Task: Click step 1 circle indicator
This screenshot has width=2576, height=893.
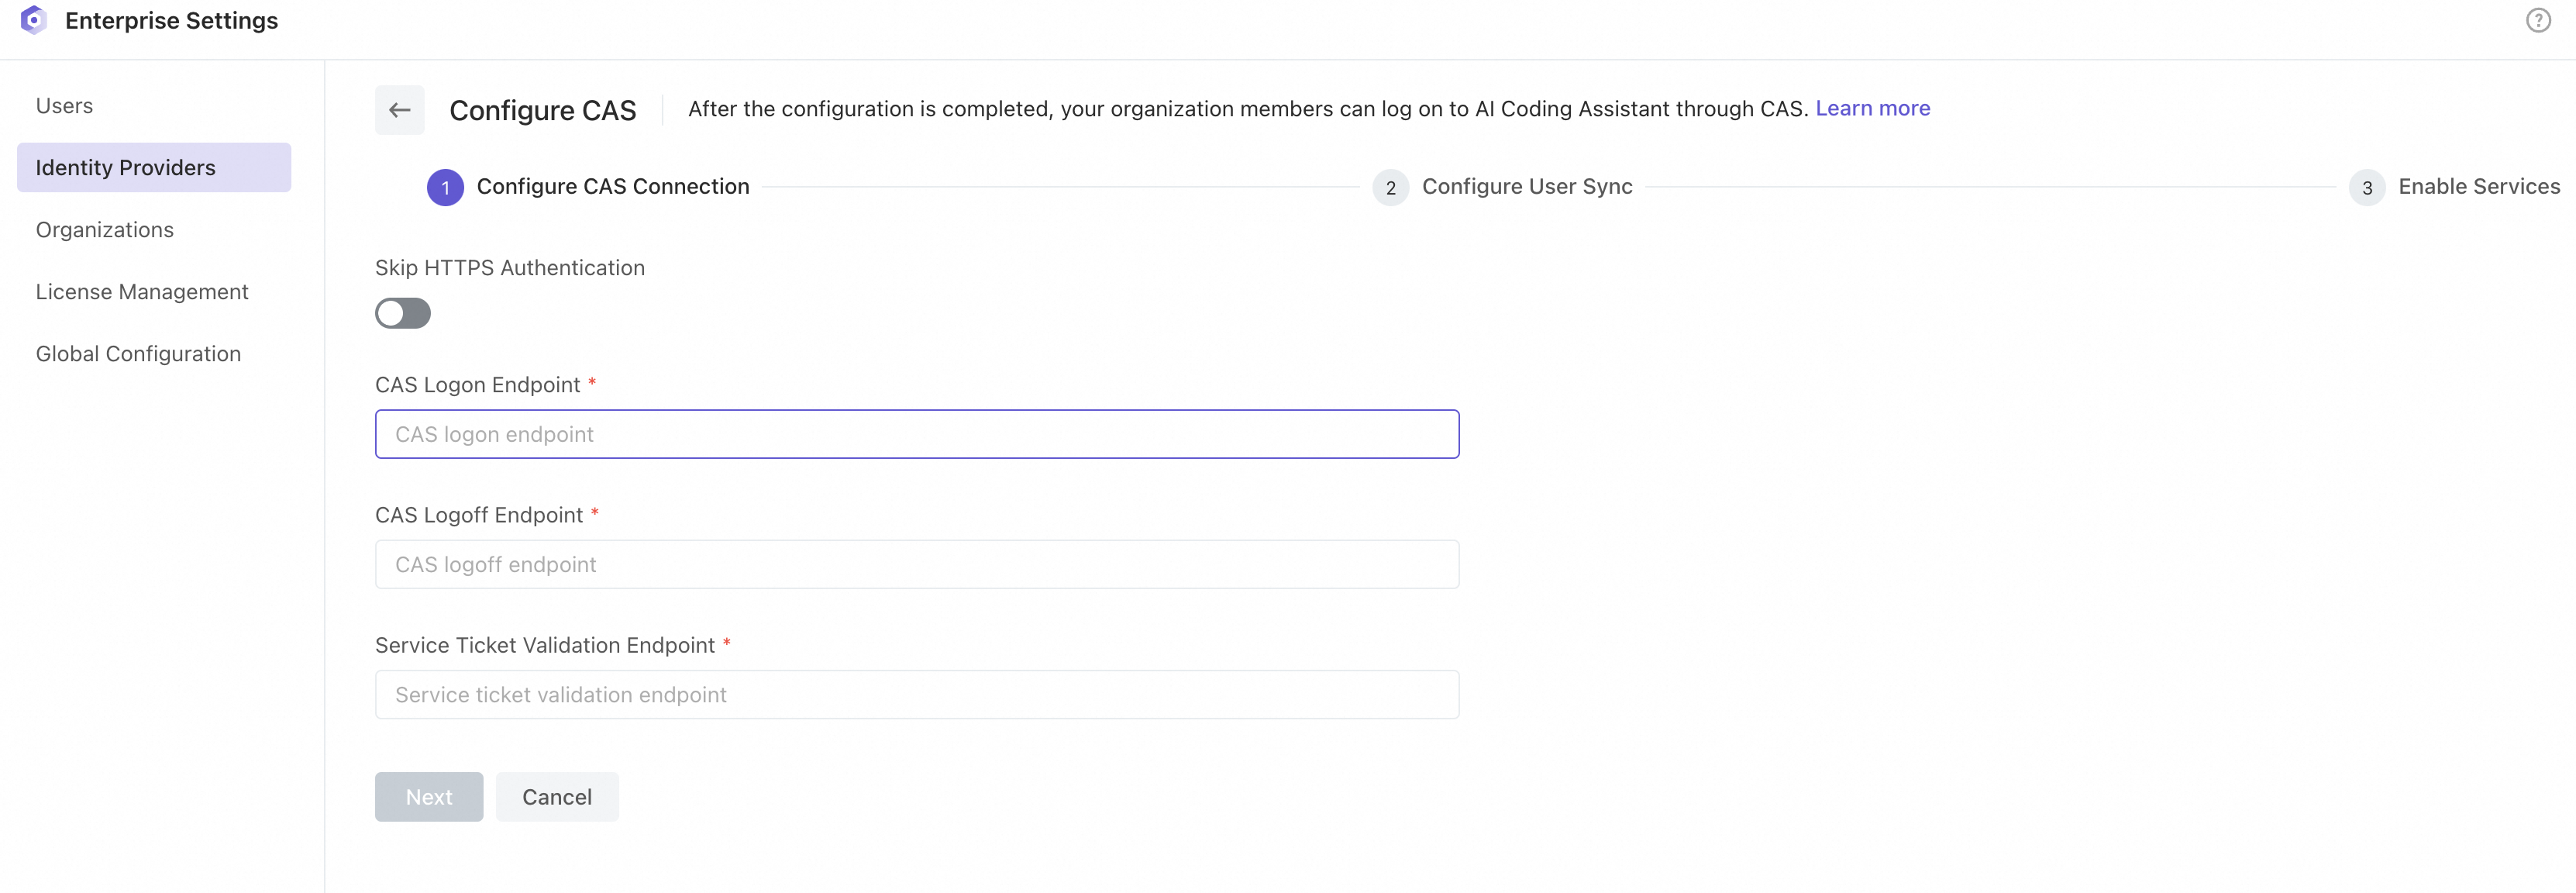Action: pyautogui.click(x=445, y=187)
